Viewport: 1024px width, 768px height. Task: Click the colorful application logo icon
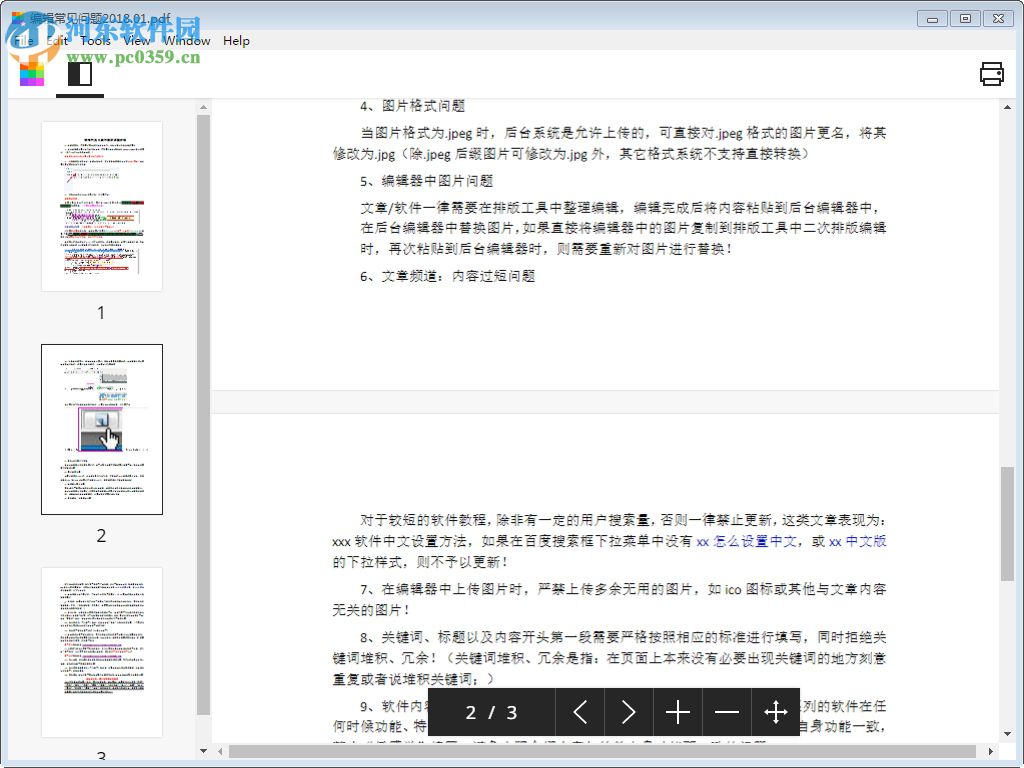32,74
